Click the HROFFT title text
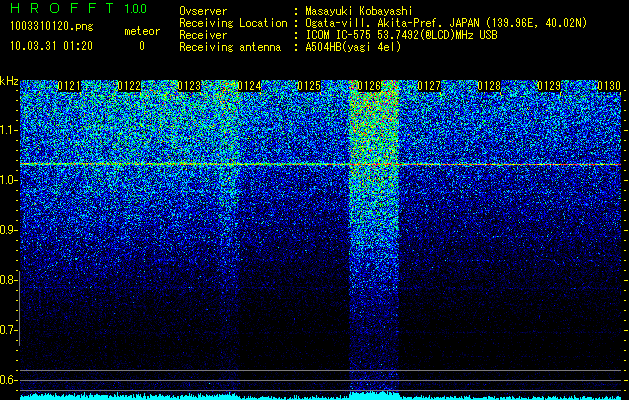 62,8
